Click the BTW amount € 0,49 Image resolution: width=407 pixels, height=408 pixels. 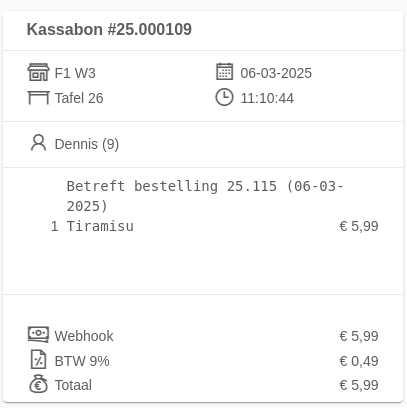point(359,361)
